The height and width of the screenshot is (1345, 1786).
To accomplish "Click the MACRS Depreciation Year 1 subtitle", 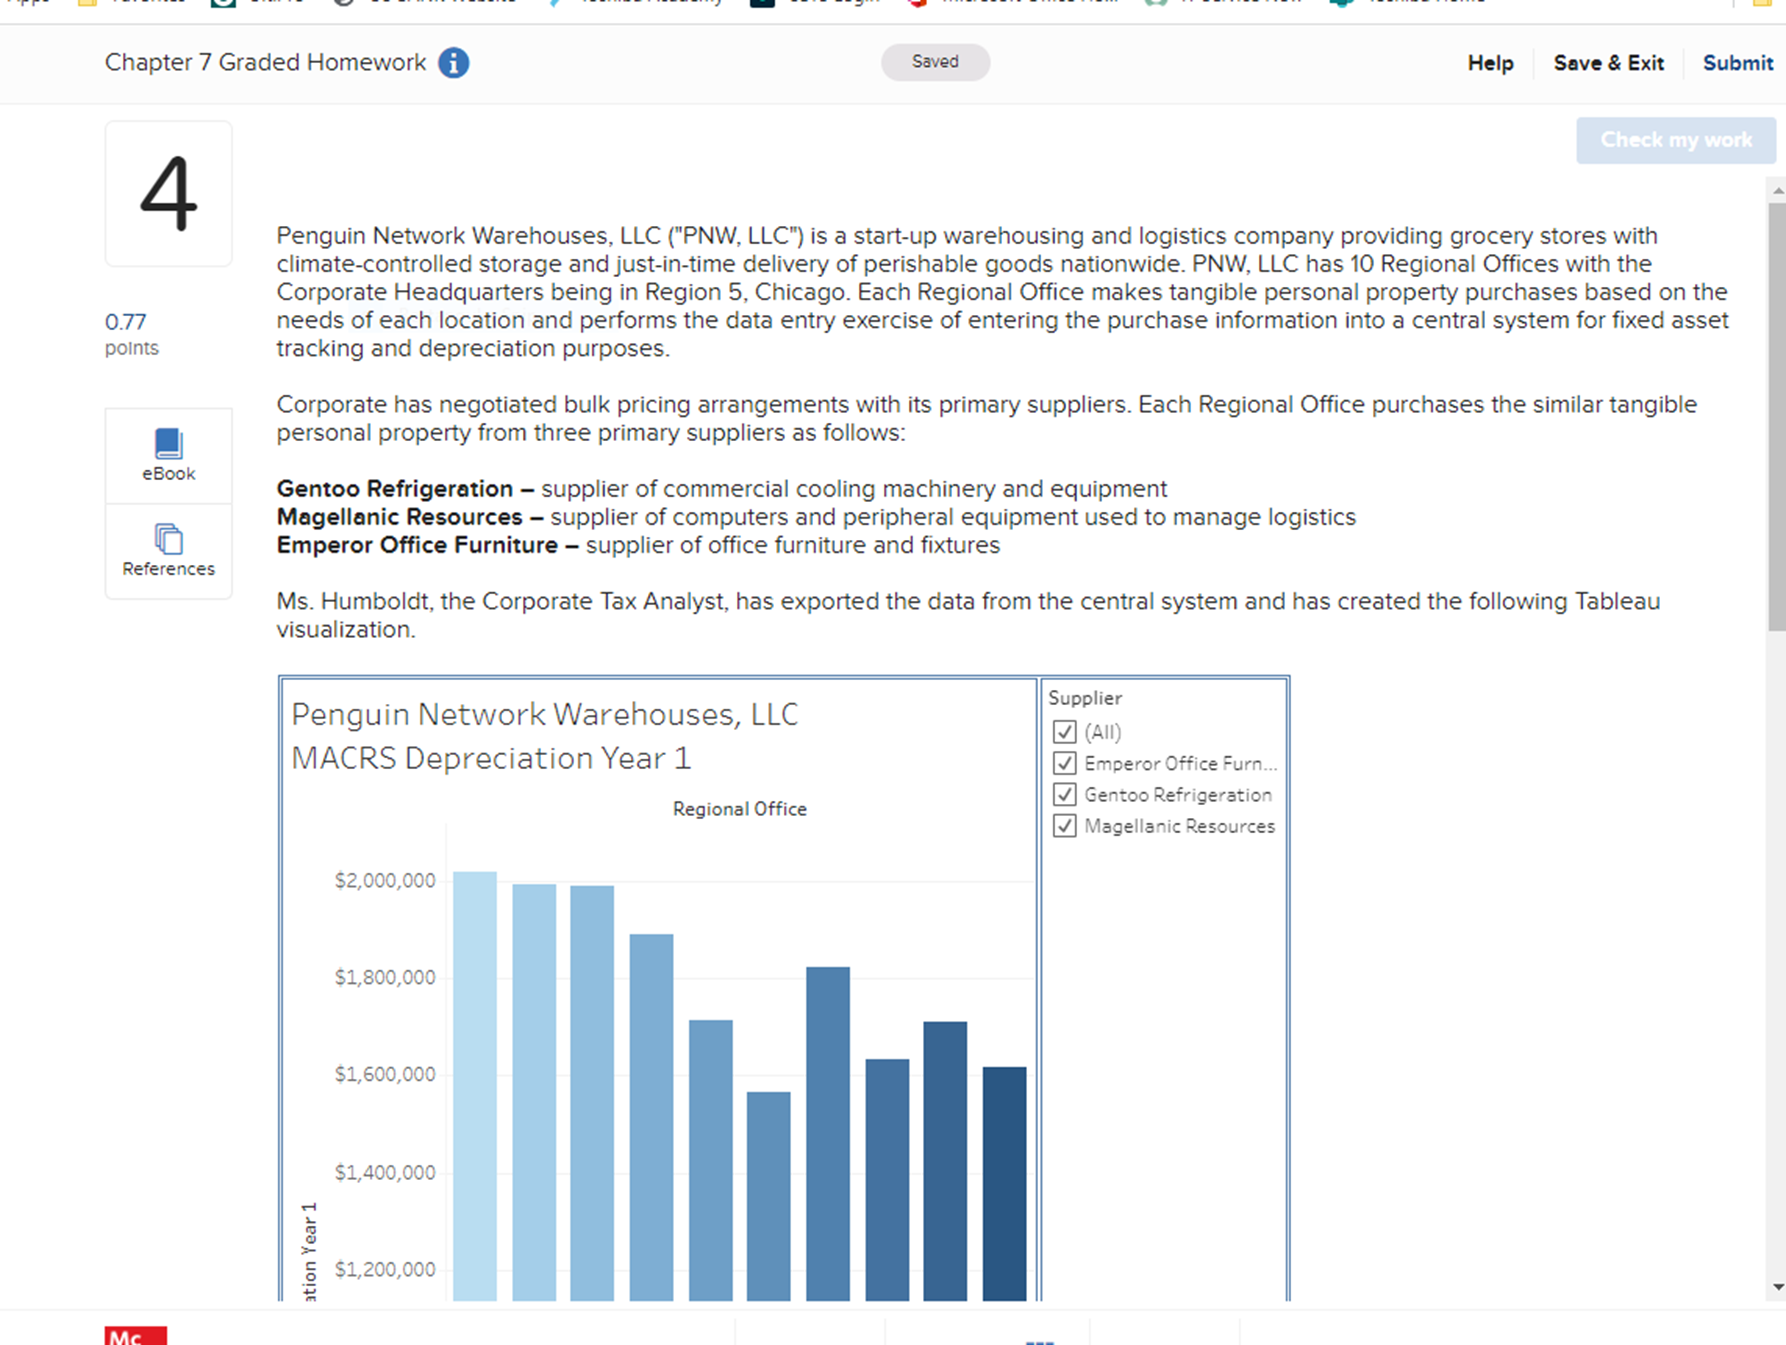I will [x=491, y=759].
